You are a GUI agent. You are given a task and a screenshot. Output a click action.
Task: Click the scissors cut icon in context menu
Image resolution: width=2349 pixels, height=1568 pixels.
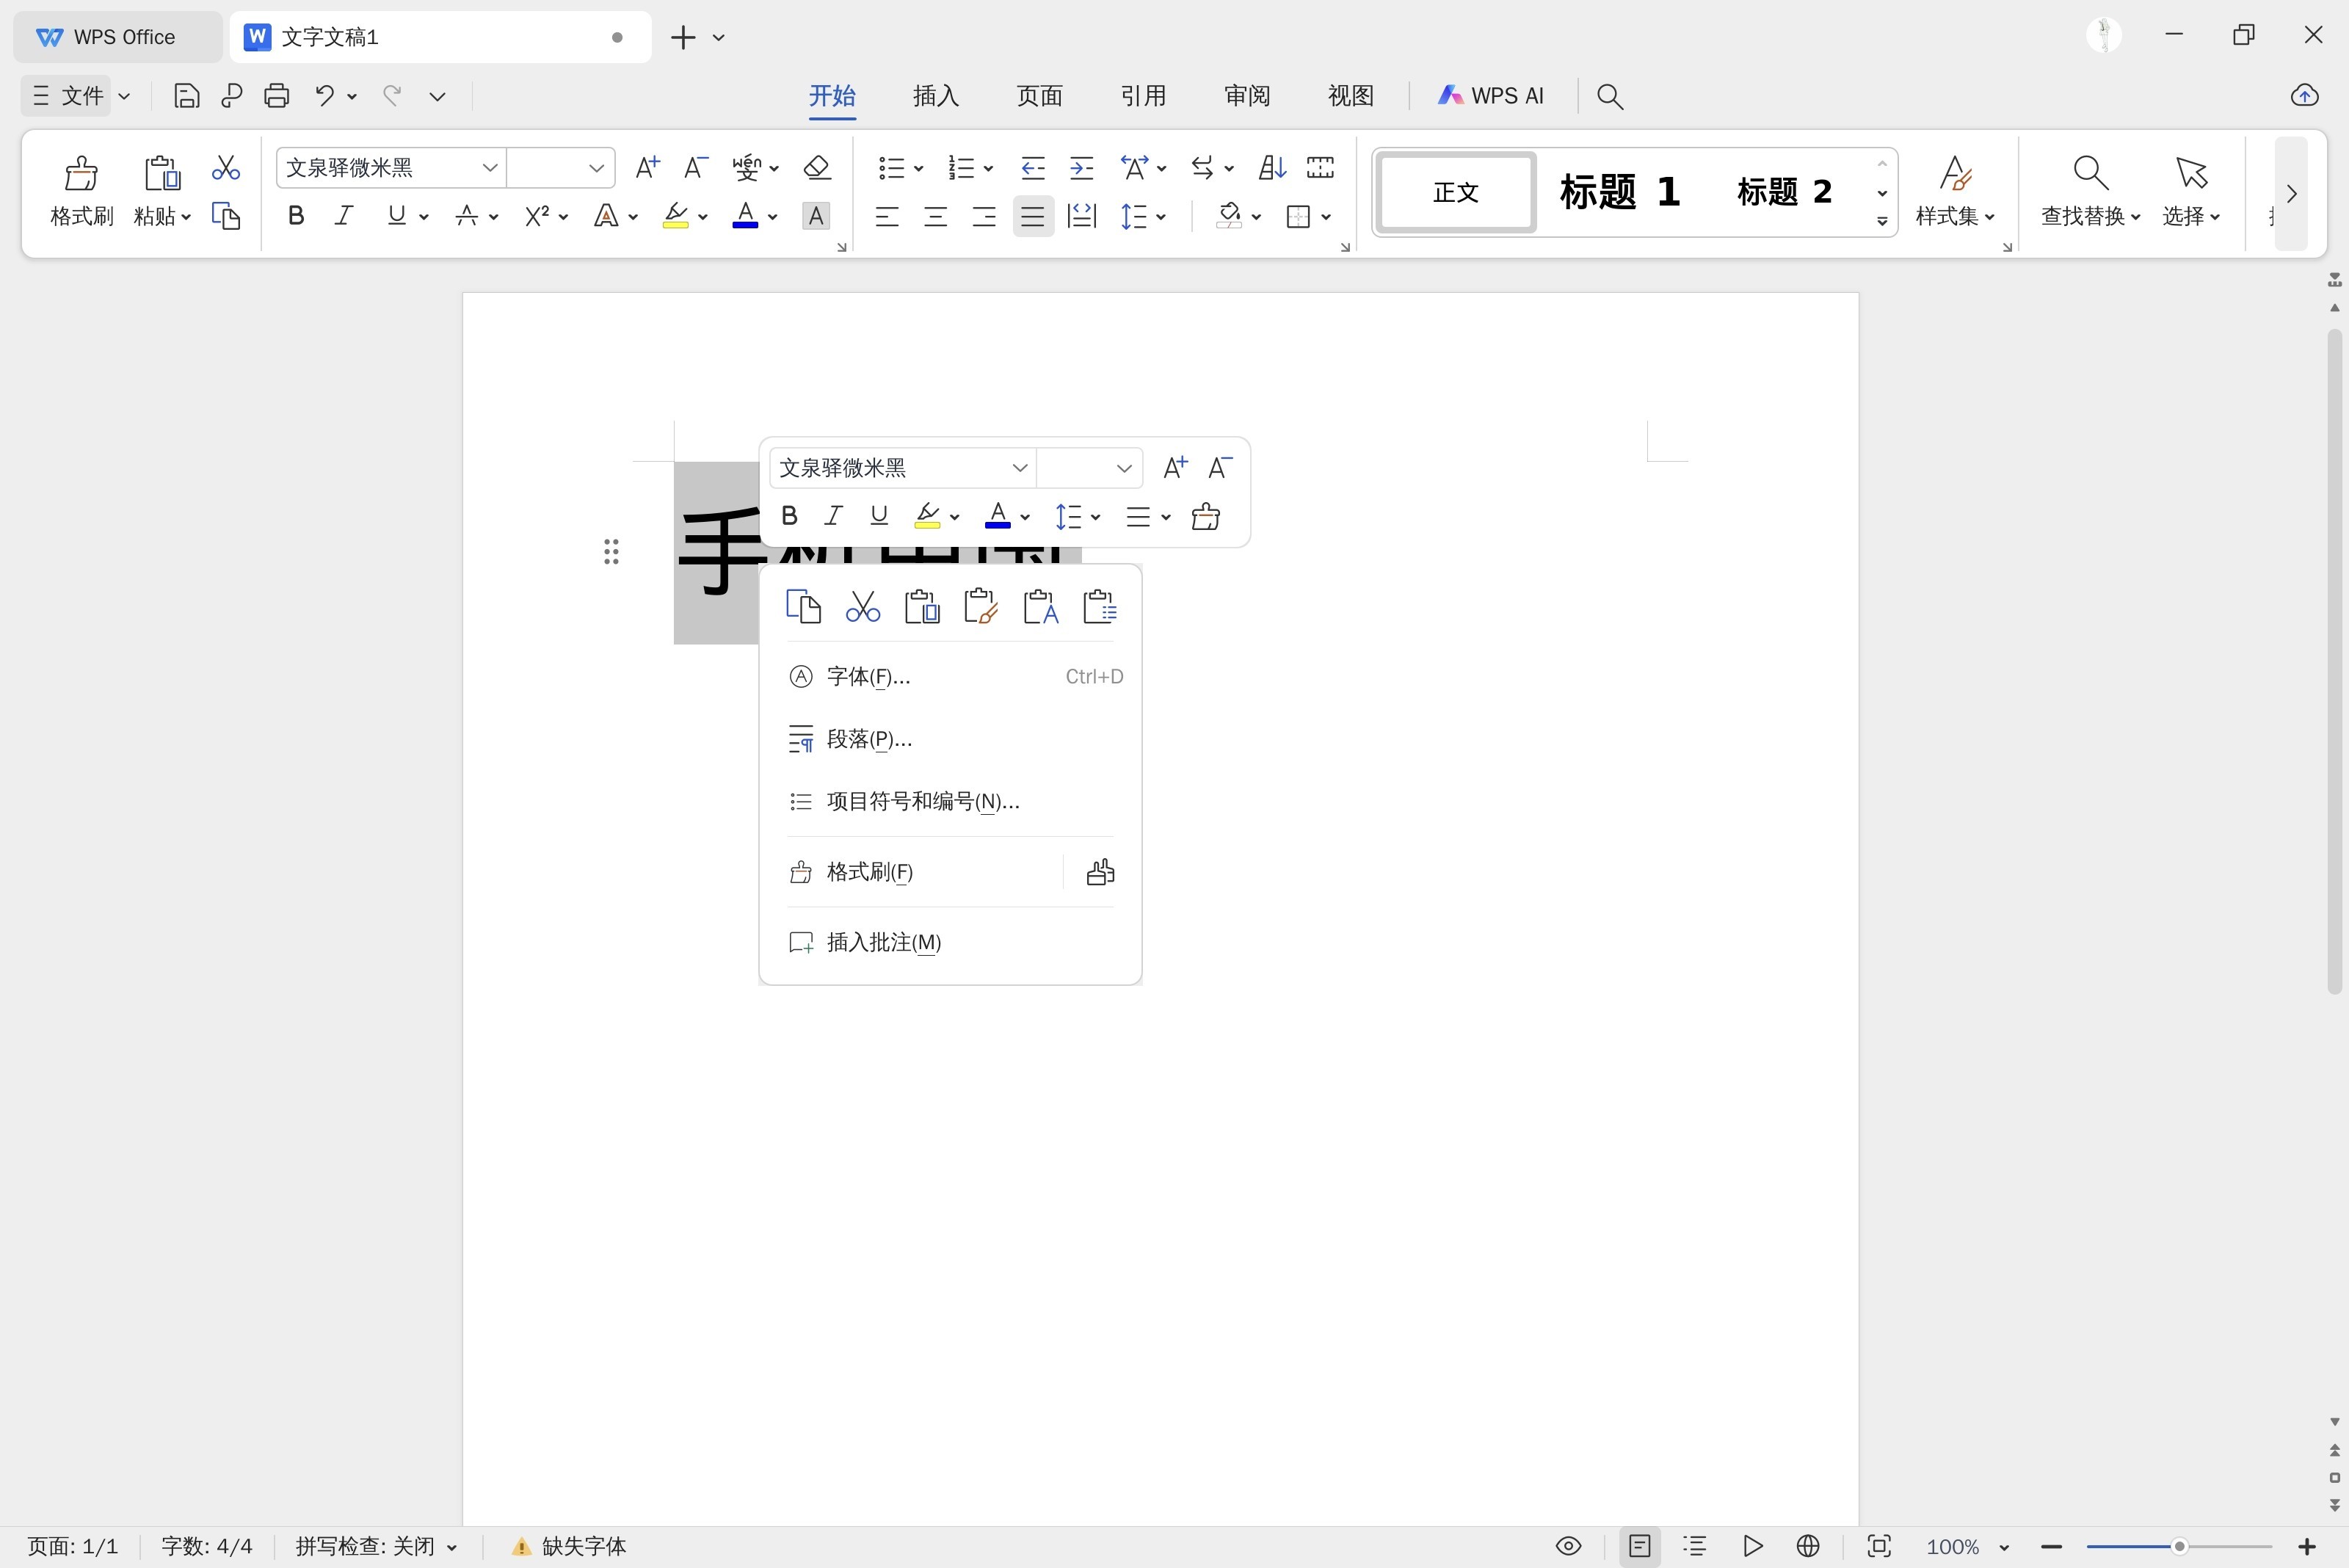coord(862,607)
